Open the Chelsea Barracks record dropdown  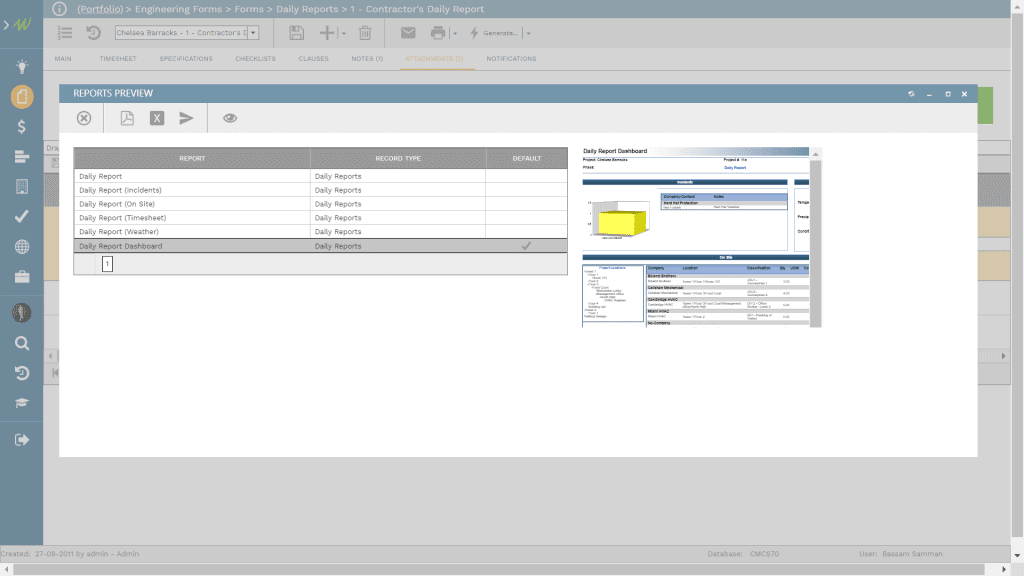(253, 33)
